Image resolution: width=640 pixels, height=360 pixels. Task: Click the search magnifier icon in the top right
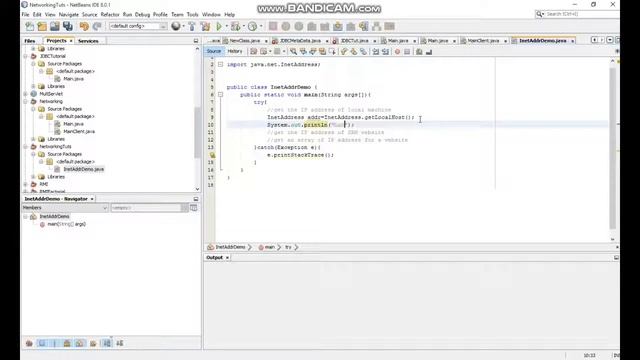coord(540,14)
